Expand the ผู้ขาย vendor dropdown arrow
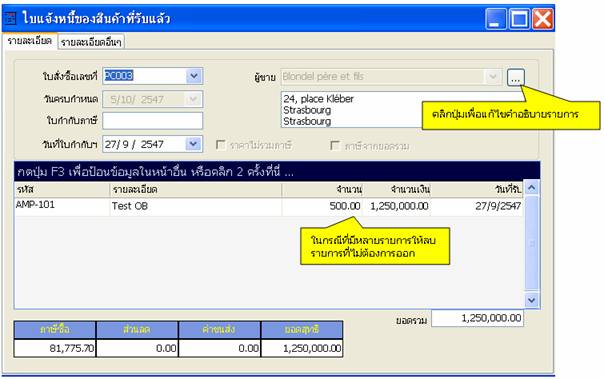 [493, 77]
